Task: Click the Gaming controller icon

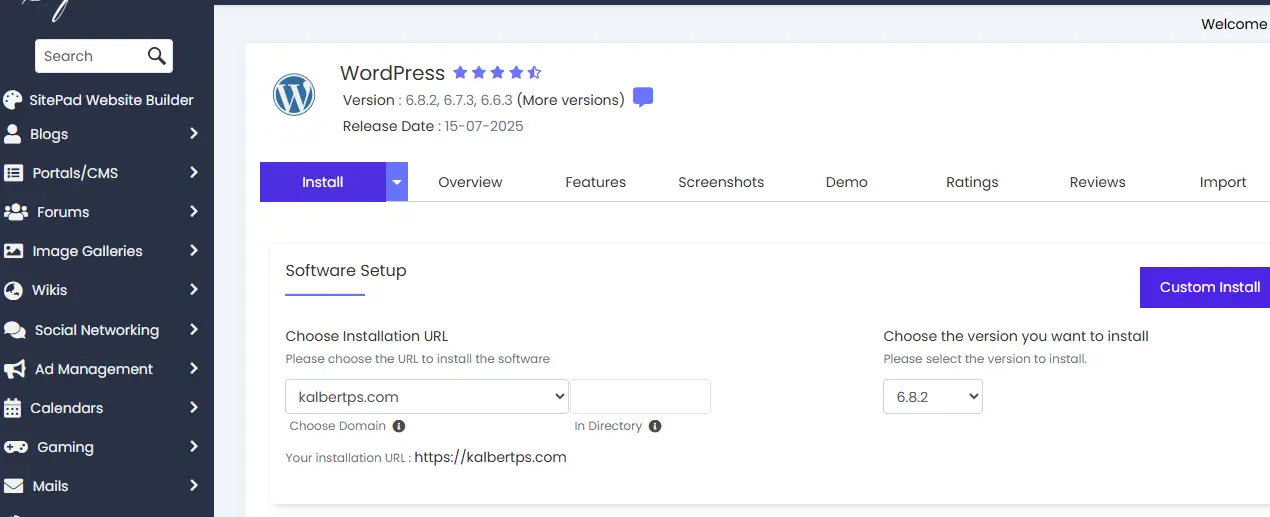Action: (15, 447)
